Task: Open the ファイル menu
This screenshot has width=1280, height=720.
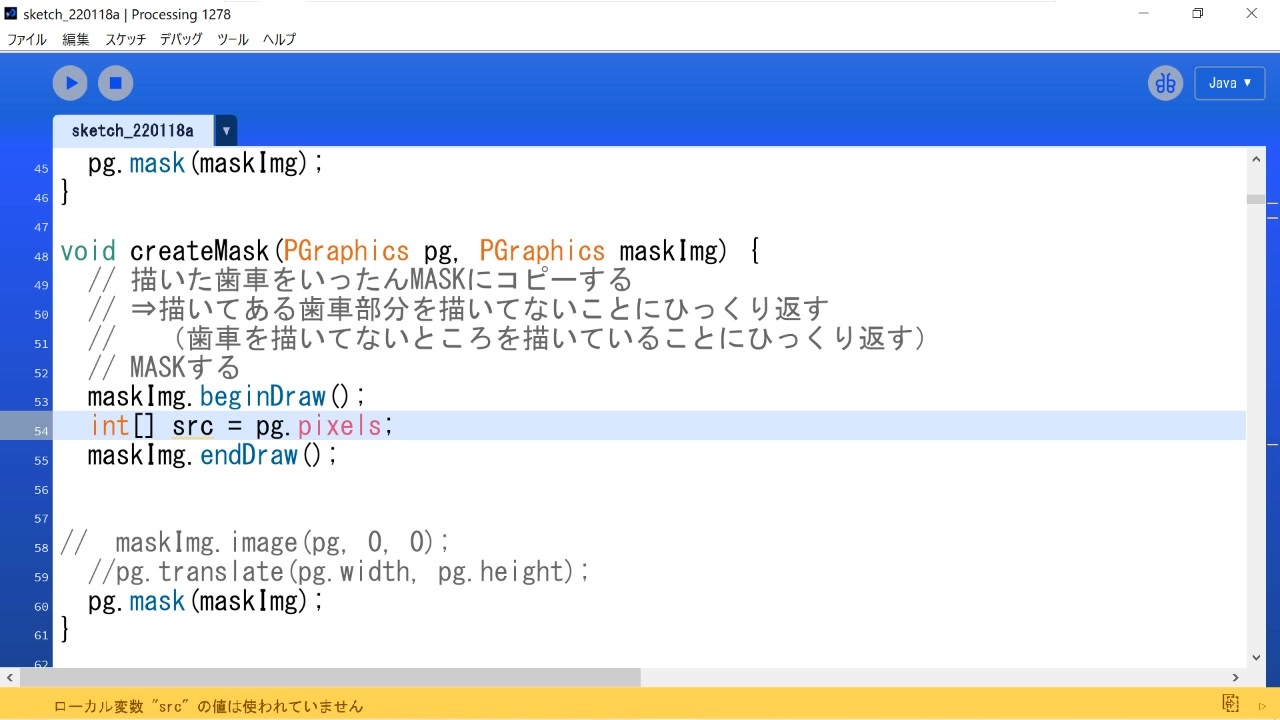Action: pos(26,39)
